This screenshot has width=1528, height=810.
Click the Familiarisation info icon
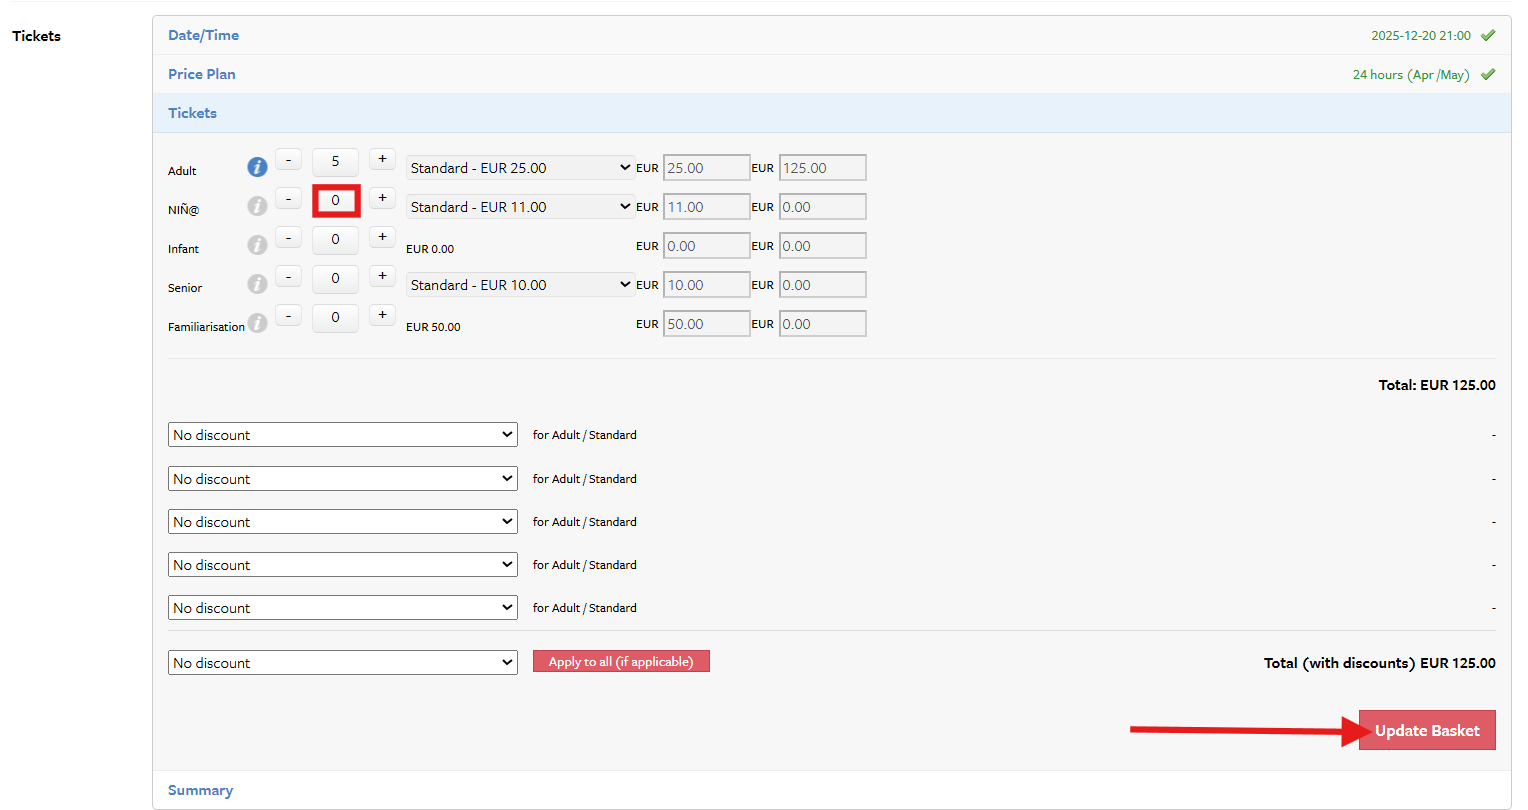point(257,323)
